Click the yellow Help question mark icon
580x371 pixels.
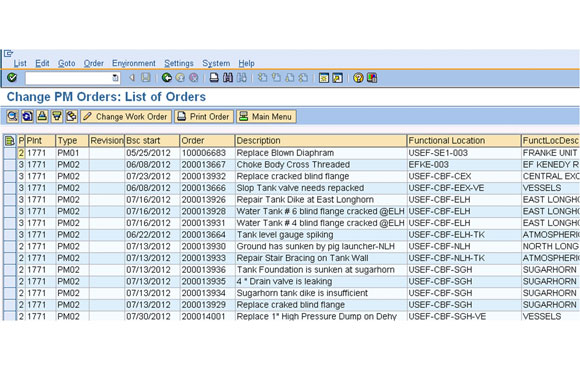(x=358, y=78)
